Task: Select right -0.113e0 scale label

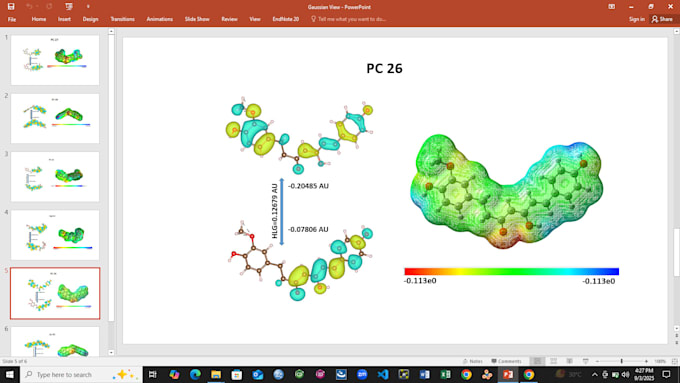Action: click(598, 281)
